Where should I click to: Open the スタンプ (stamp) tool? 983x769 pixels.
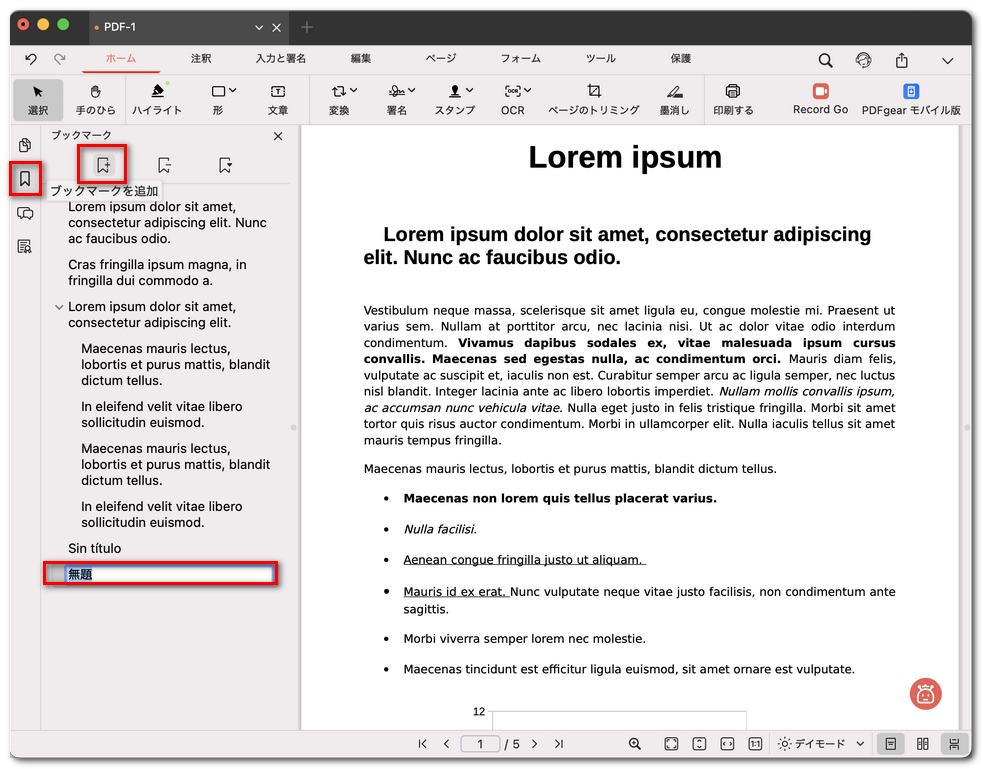point(455,96)
